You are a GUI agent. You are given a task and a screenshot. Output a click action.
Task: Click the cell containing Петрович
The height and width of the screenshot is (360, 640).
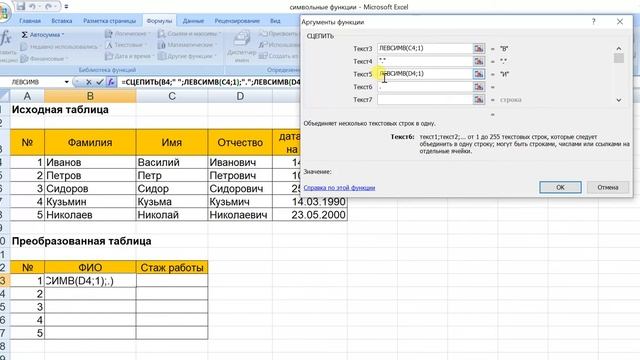(x=240, y=176)
